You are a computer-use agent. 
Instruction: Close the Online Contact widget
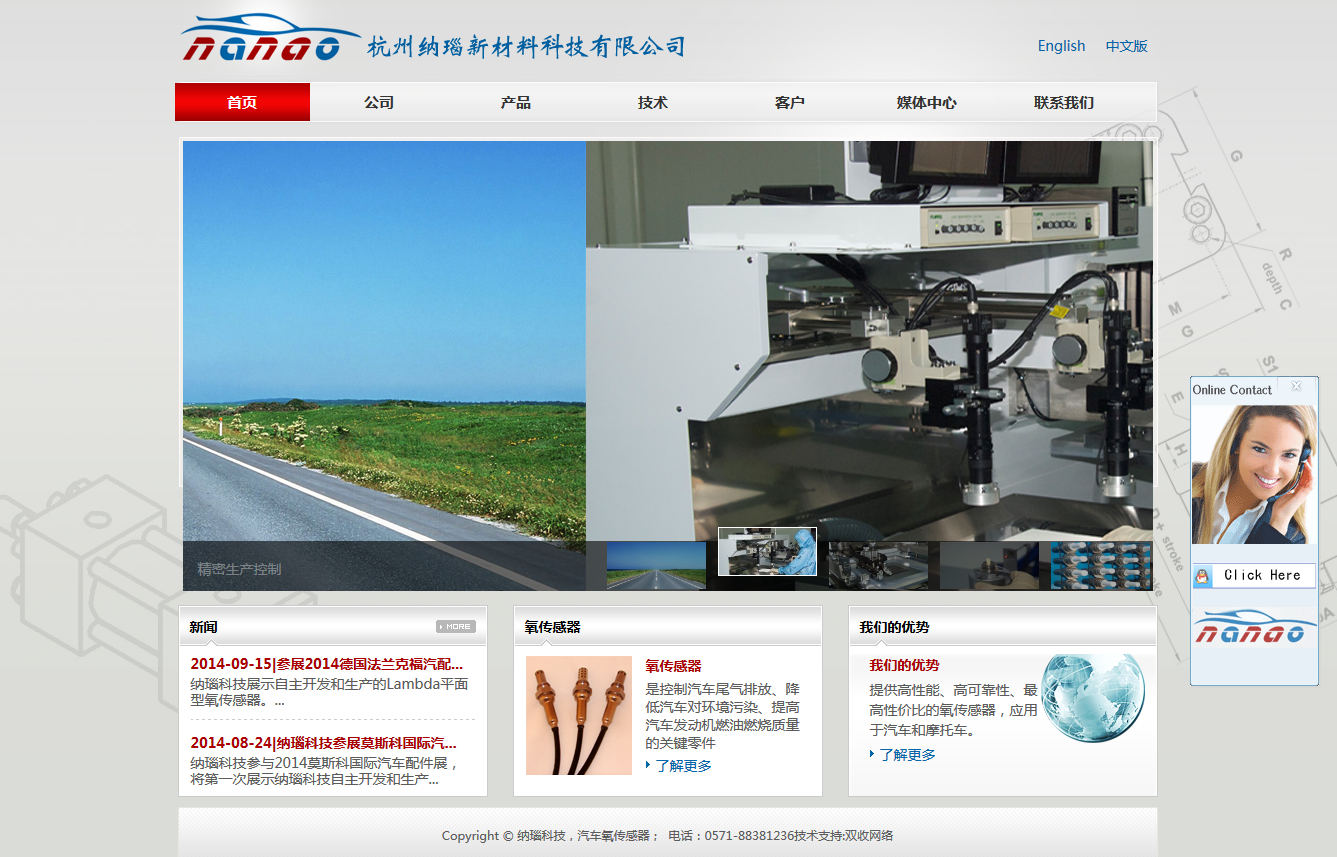click(x=1296, y=387)
